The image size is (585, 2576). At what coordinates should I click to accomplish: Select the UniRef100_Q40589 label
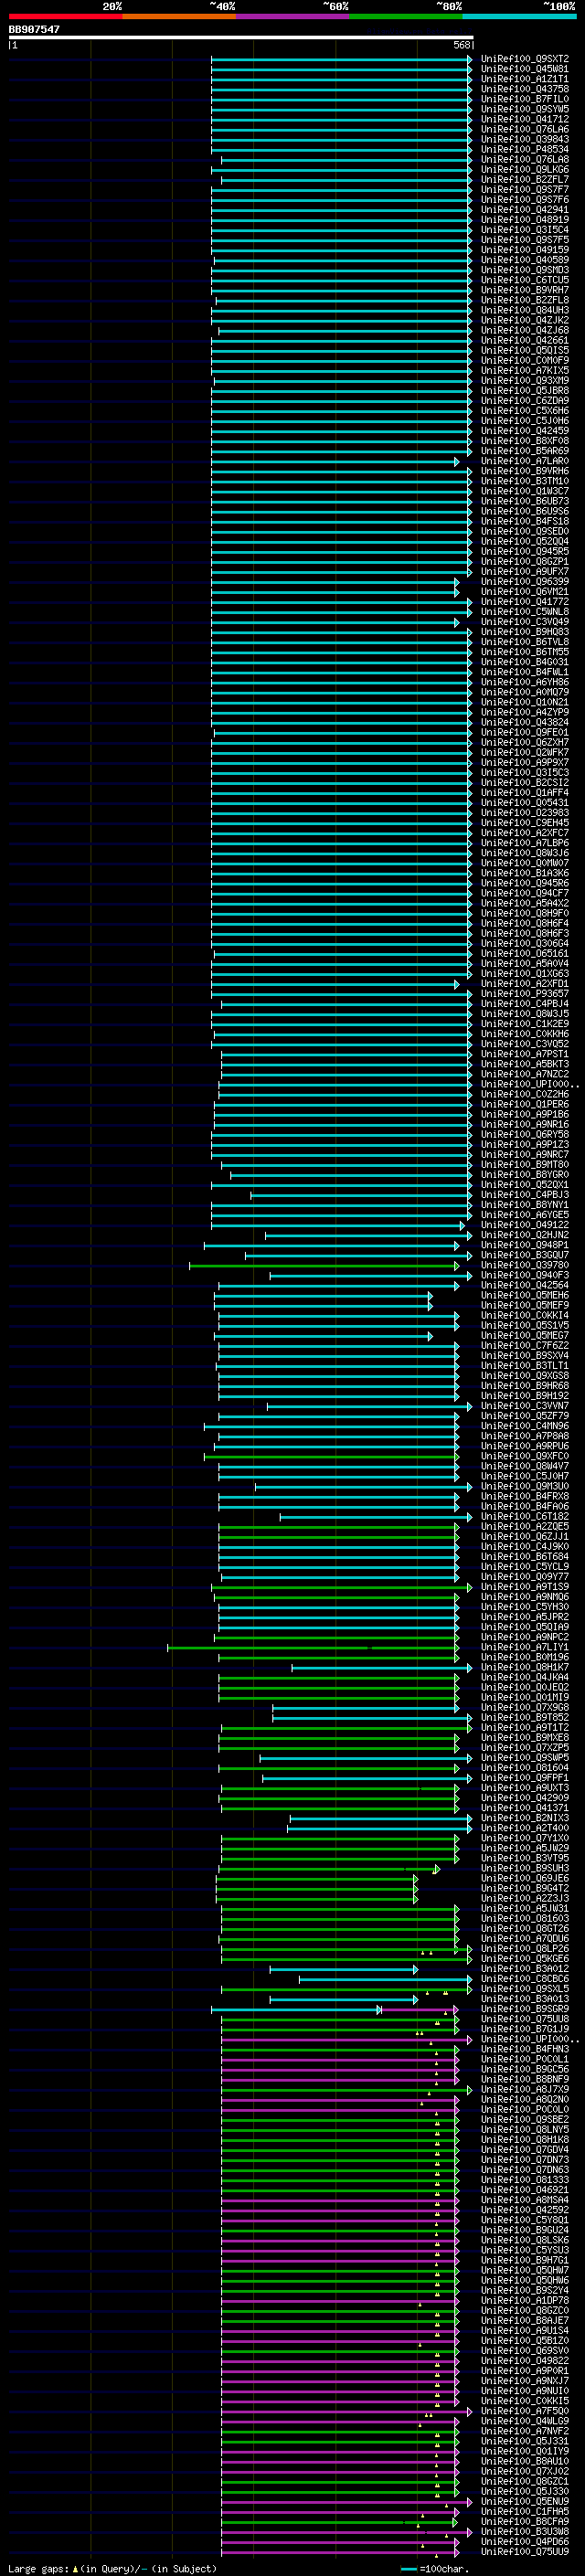click(525, 260)
